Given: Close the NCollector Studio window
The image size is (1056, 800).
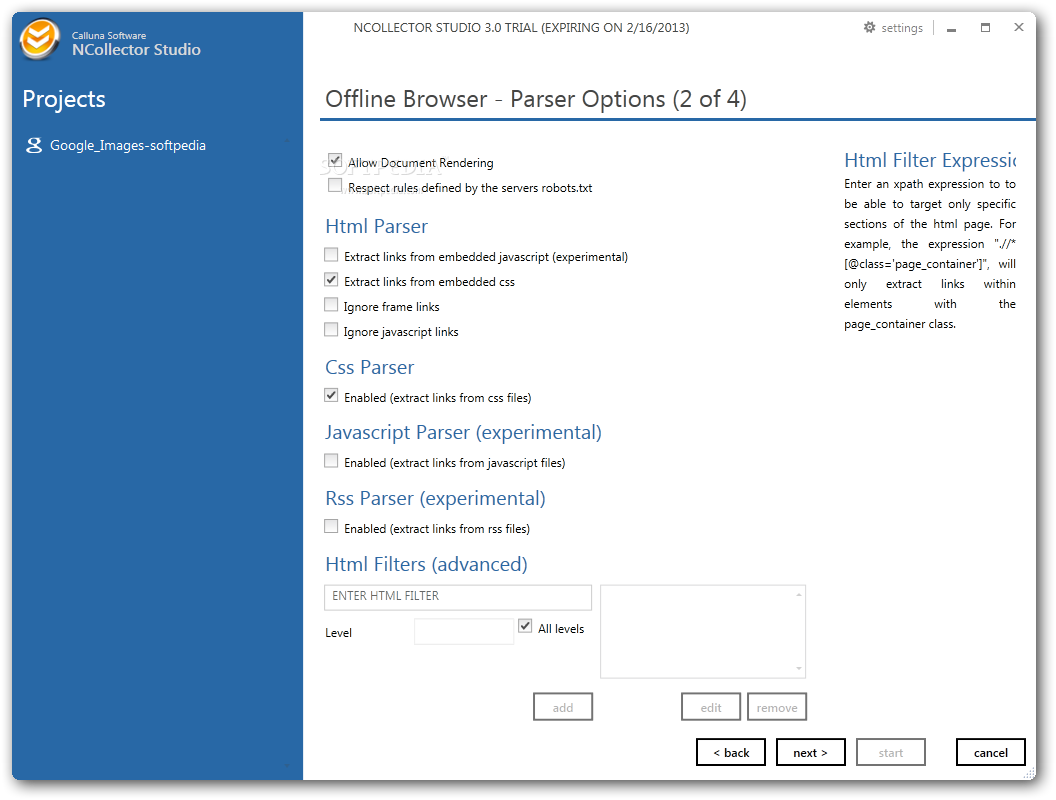Looking at the screenshot, I should 1018,27.
